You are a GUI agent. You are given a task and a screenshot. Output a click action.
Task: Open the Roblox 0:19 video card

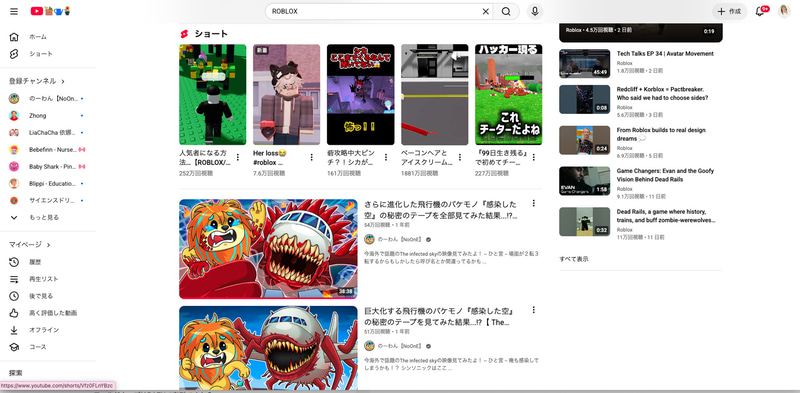[x=641, y=32]
